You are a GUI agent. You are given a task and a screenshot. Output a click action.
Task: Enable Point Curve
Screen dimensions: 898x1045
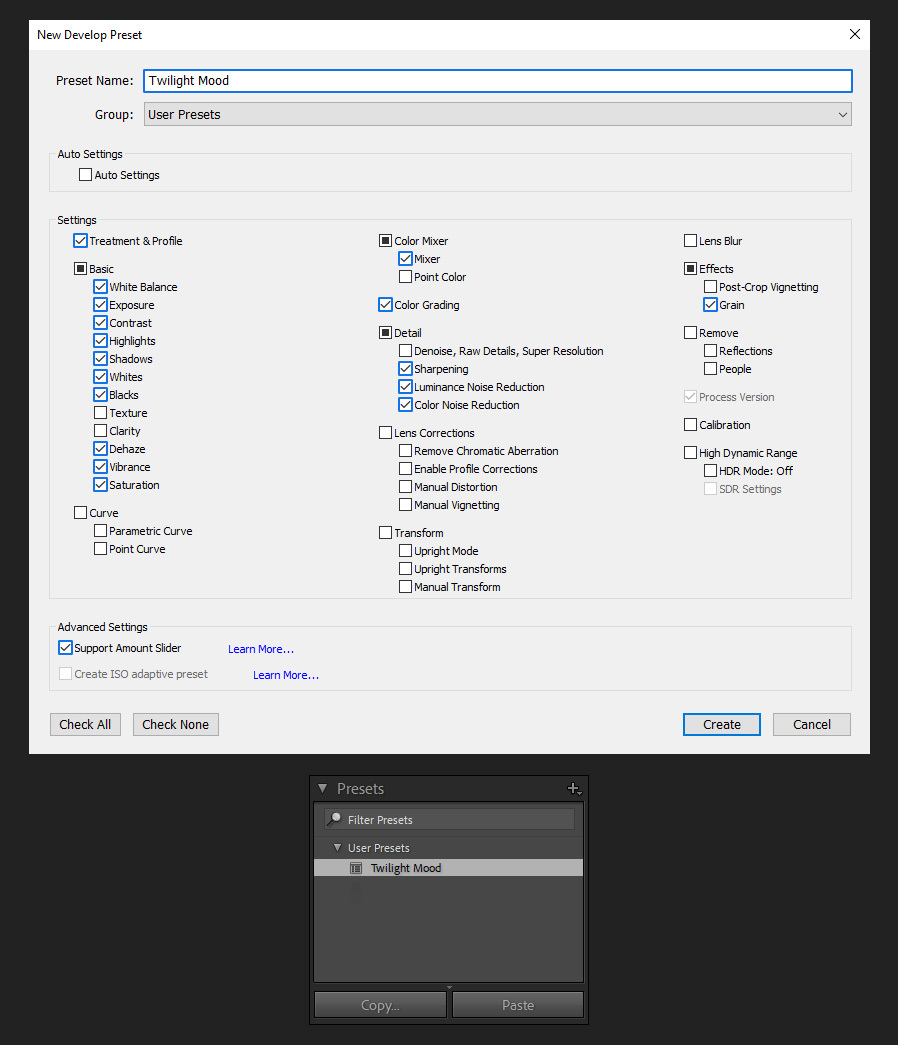coord(101,548)
